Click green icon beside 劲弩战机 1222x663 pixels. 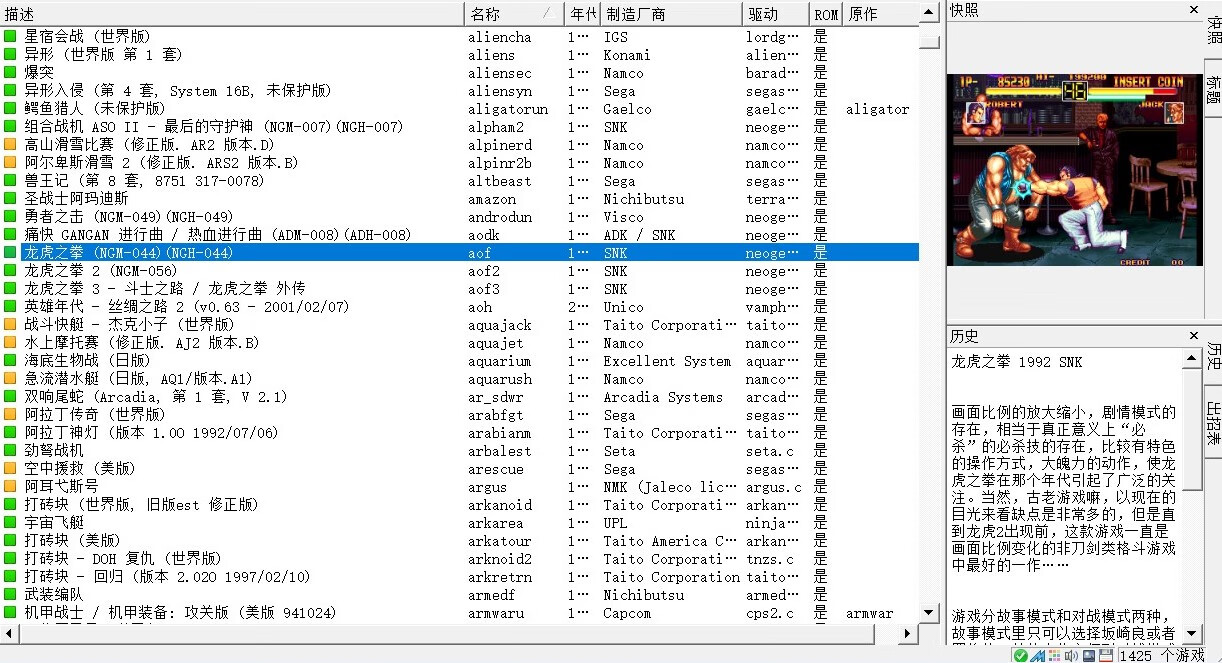coord(11,451)
